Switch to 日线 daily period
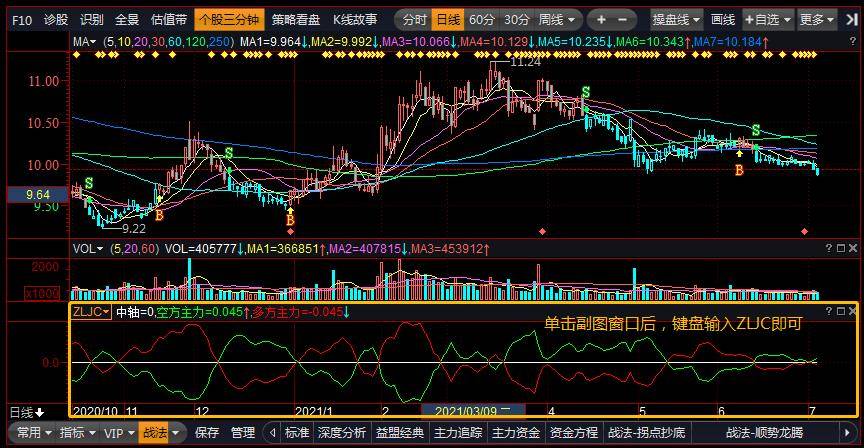Image resolution: width=864 pixels, height=448 pixels. click(448, 20)
